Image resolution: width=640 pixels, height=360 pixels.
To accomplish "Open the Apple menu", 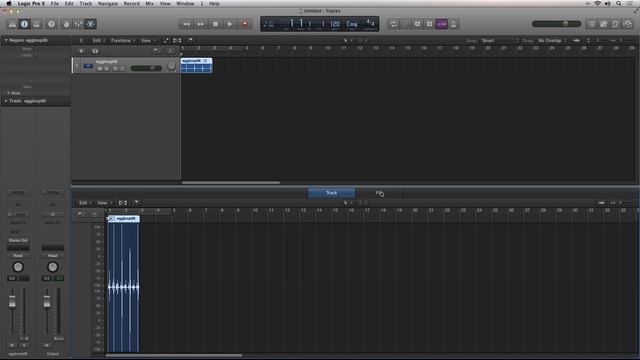I will [9, 4].
